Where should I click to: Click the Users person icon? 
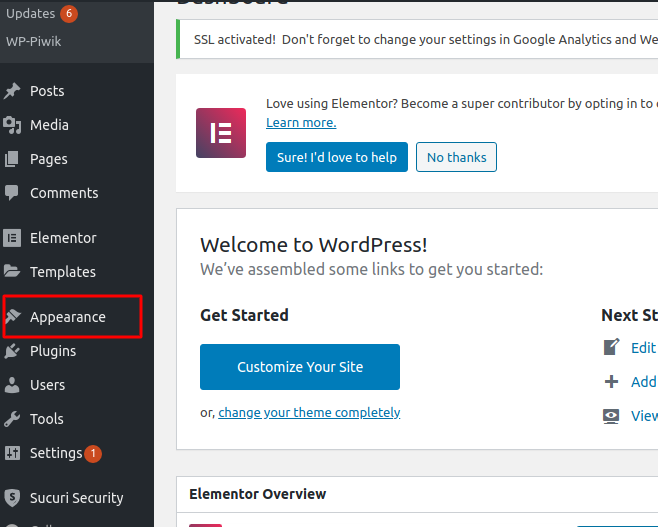(12, 385)
